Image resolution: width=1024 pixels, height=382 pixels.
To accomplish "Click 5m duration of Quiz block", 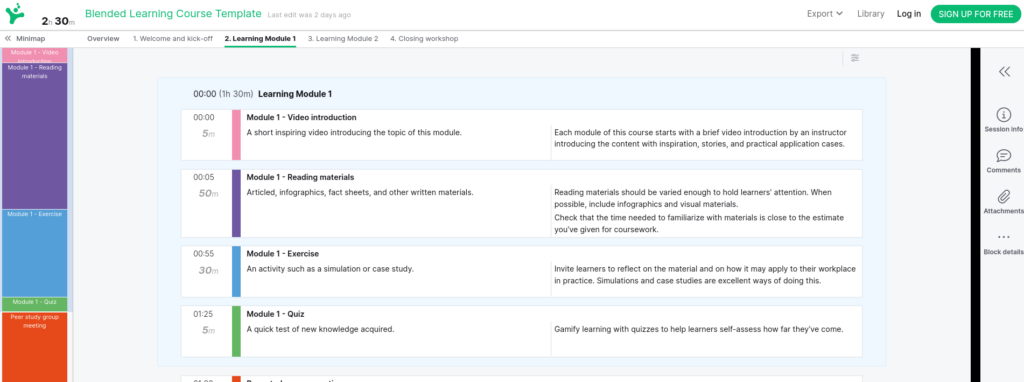I will tap(208, 330).
